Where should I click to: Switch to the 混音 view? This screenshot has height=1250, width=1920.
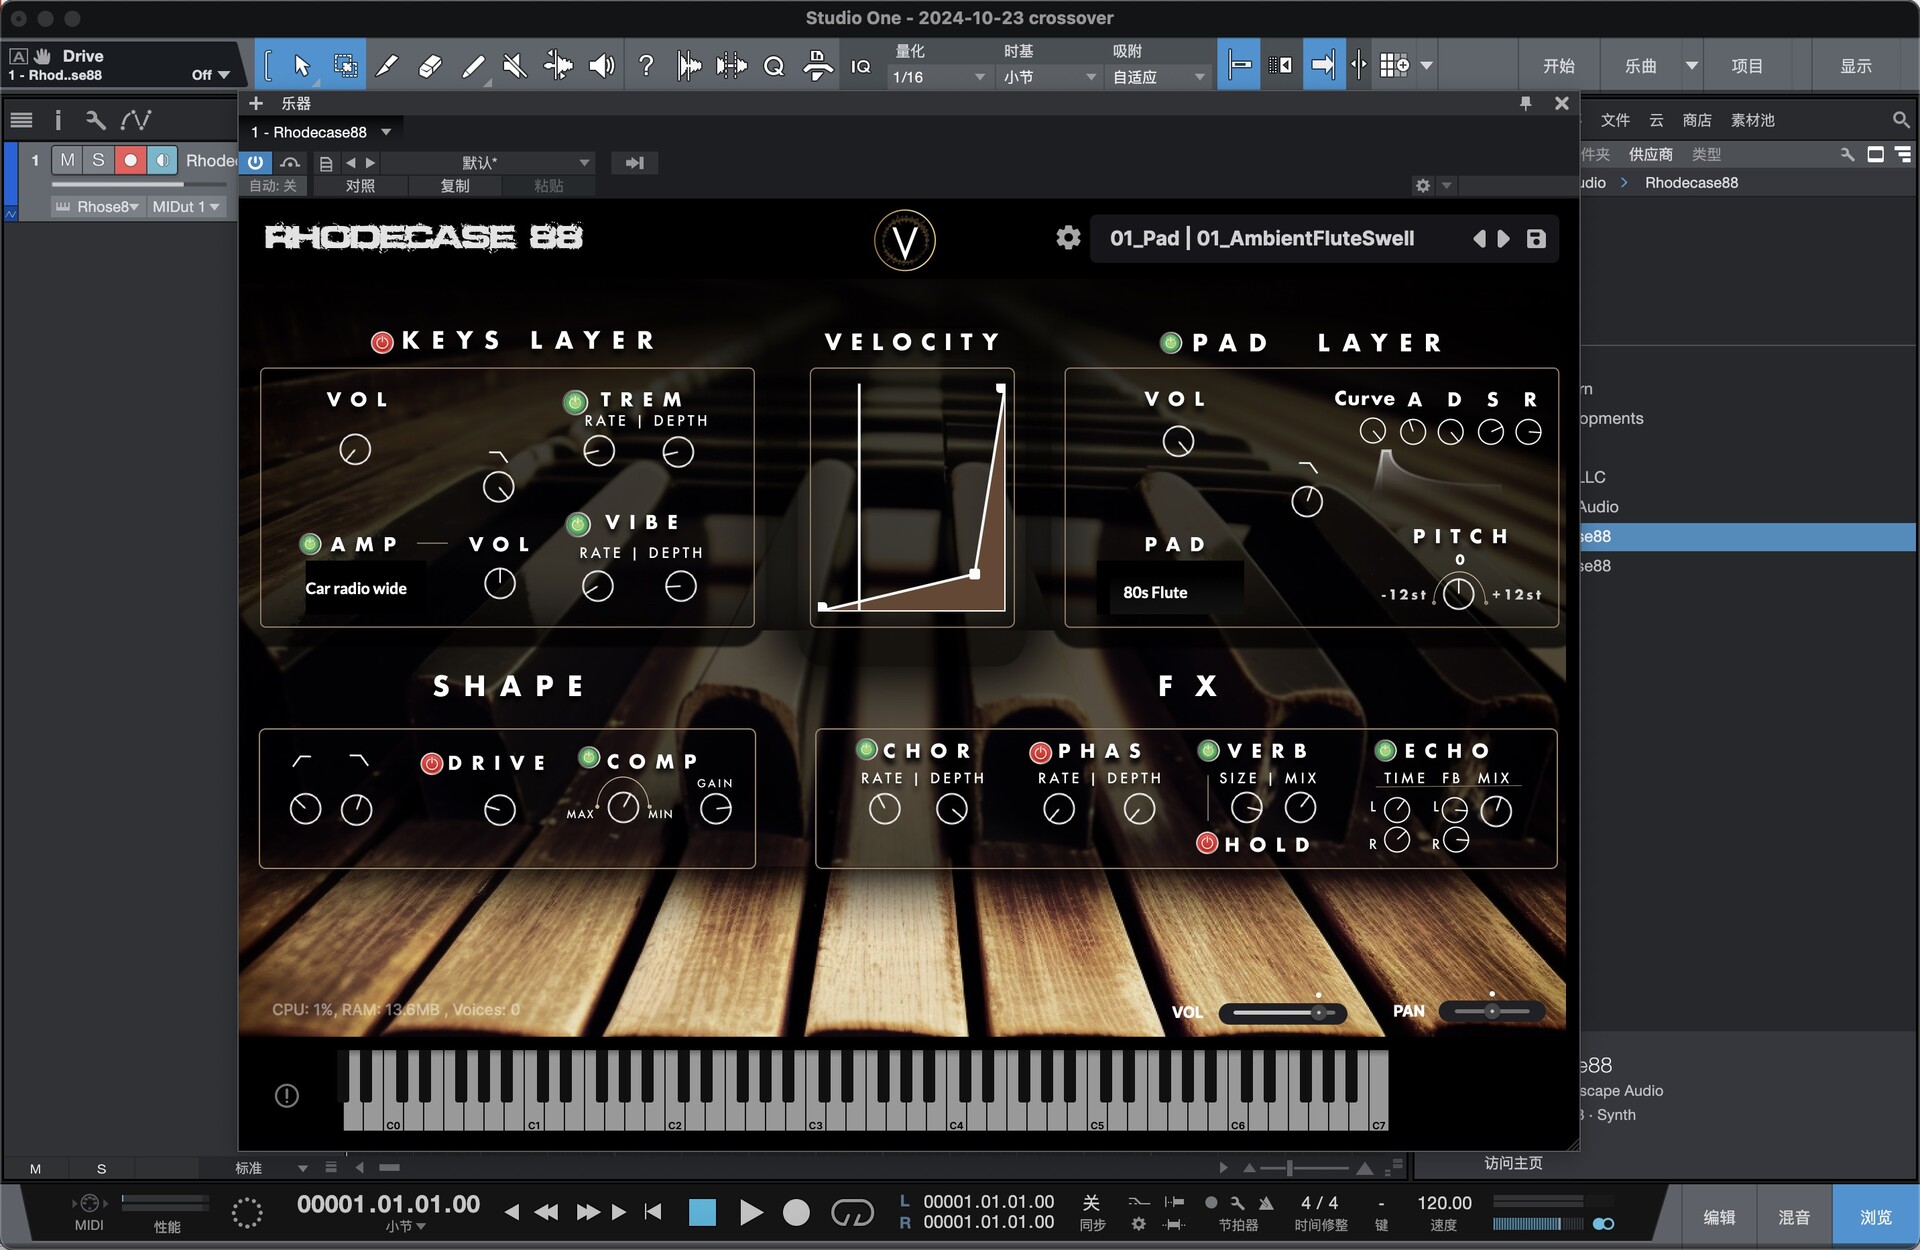click(x=1793, y=1217)
